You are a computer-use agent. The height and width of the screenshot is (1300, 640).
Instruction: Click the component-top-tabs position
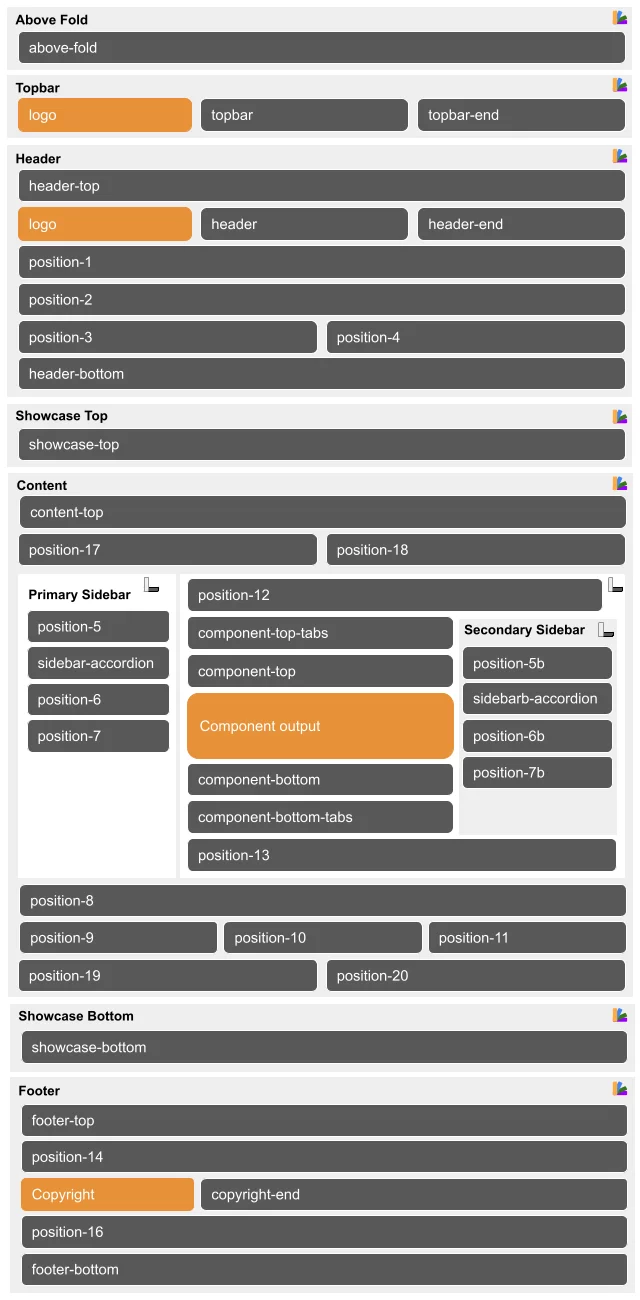click(320, 633)
